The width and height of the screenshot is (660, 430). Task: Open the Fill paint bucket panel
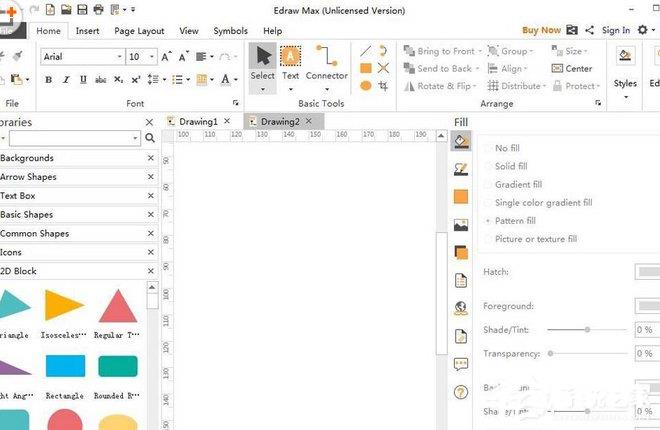(x=461, y=141)
